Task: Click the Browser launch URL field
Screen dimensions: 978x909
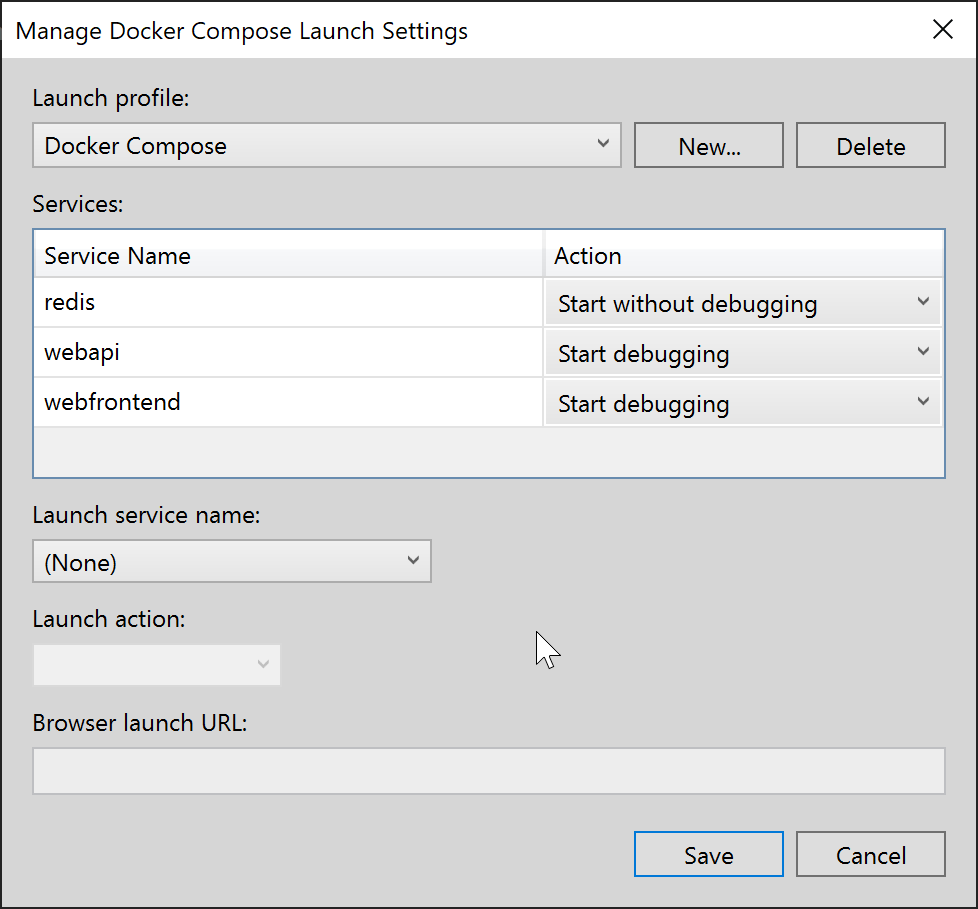Action: coord(489,770)
